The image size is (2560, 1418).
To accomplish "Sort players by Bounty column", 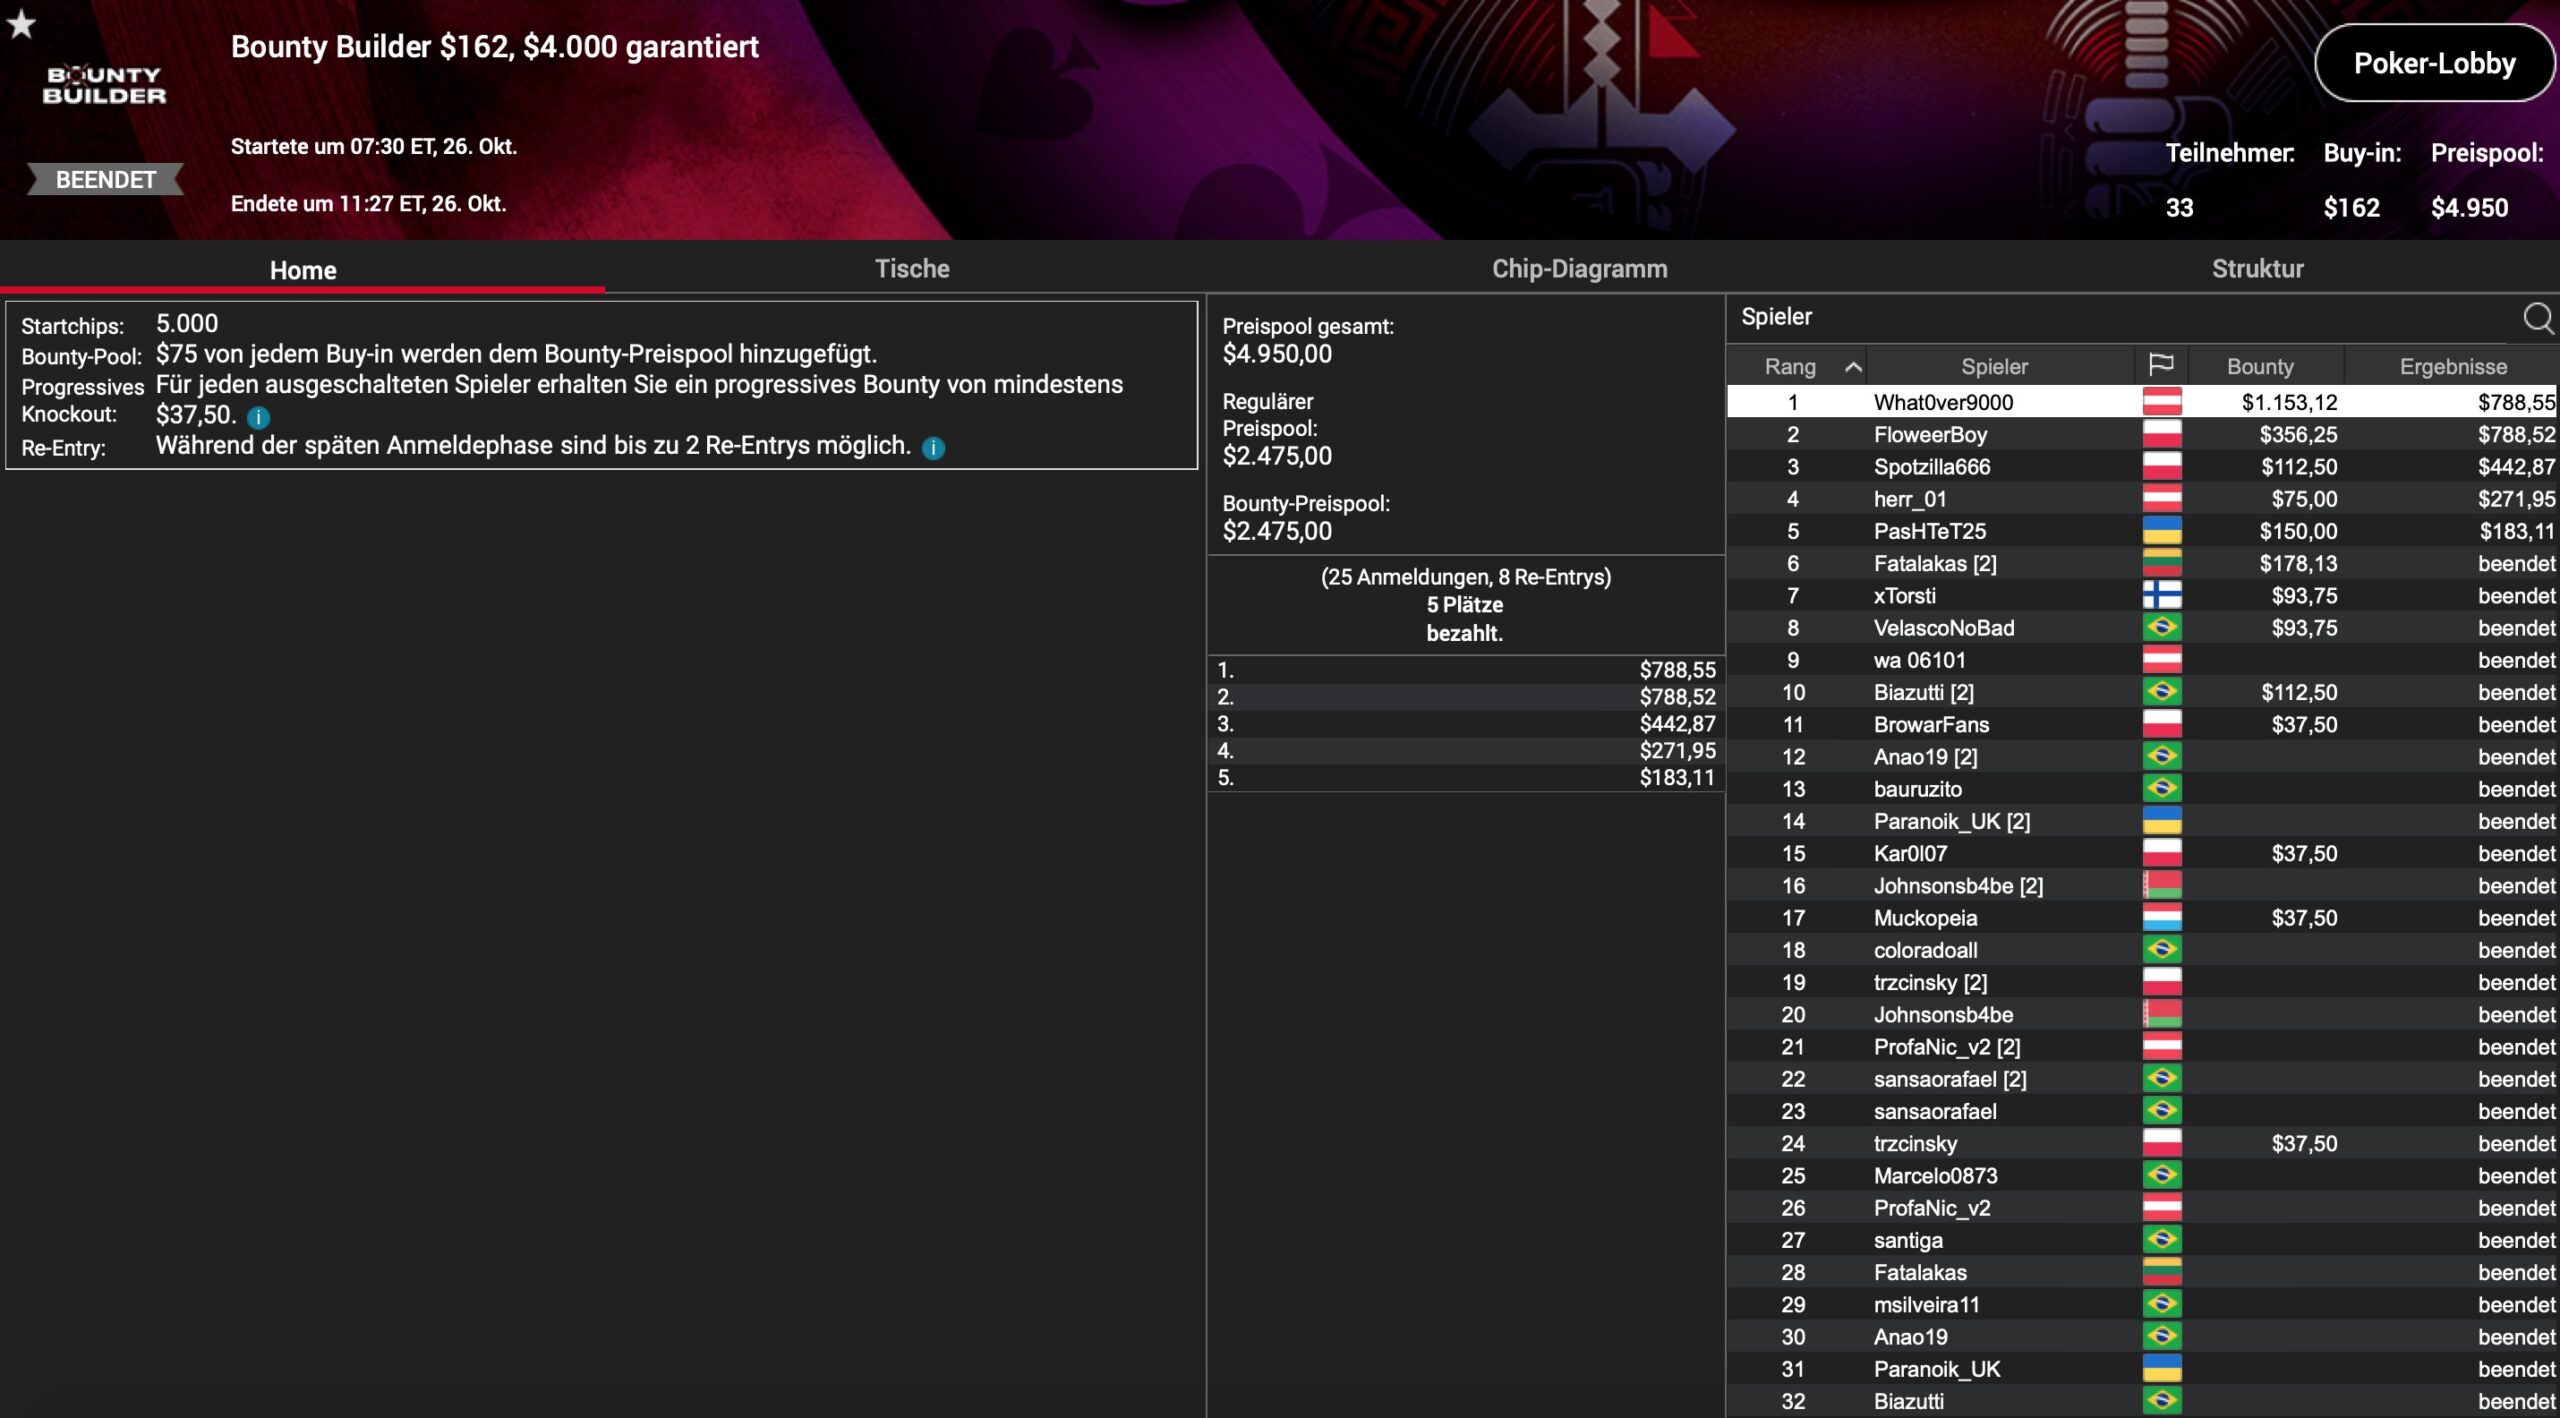I will point(2259,367).
